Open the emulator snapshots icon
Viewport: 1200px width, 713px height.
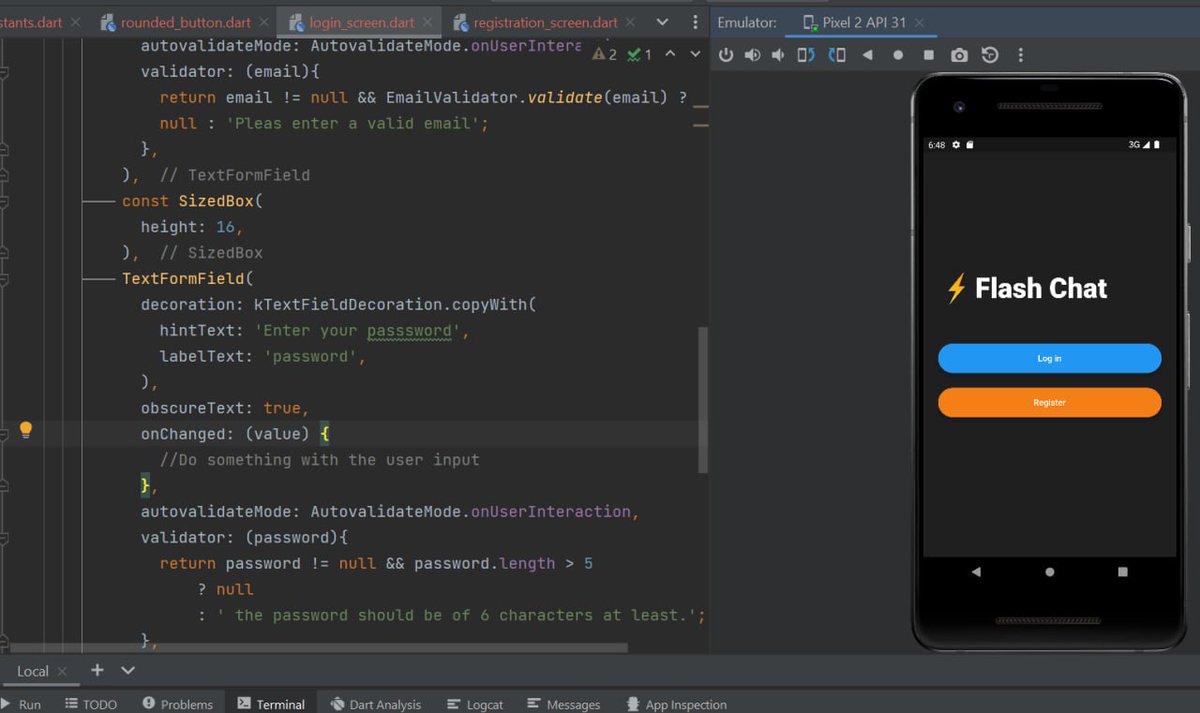tap(990, 55)
